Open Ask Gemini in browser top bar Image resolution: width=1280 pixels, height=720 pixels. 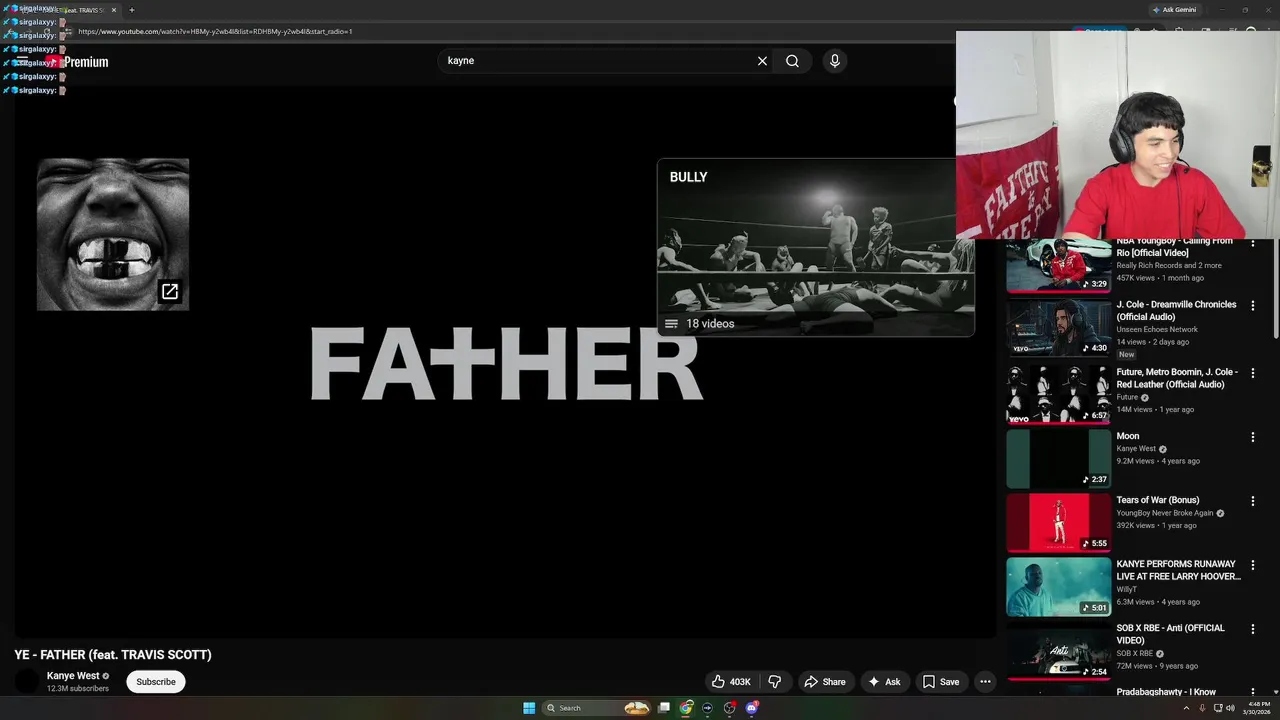click(x=1174, y=10)
